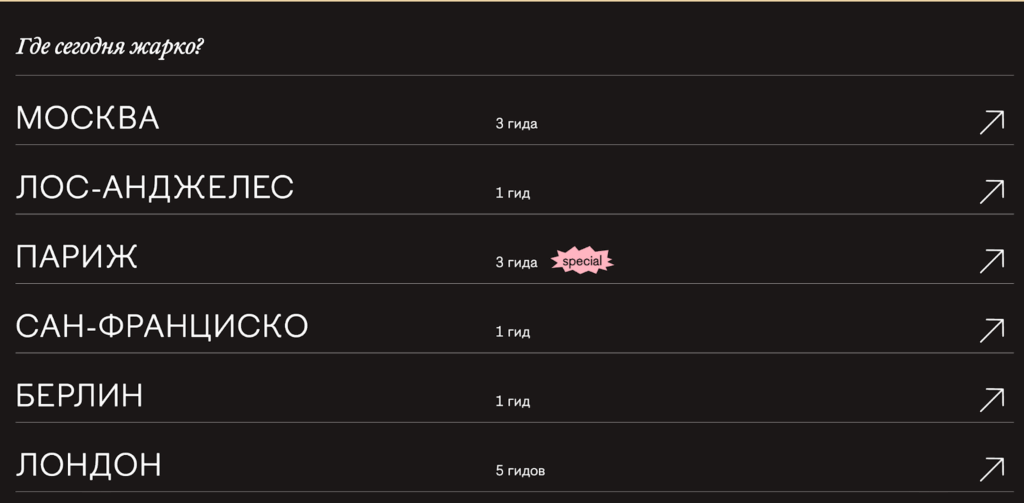Click "1 гид" in the Сан-Франциско row
Screen dimensions: 1024x503
click(x=512, y=332)
